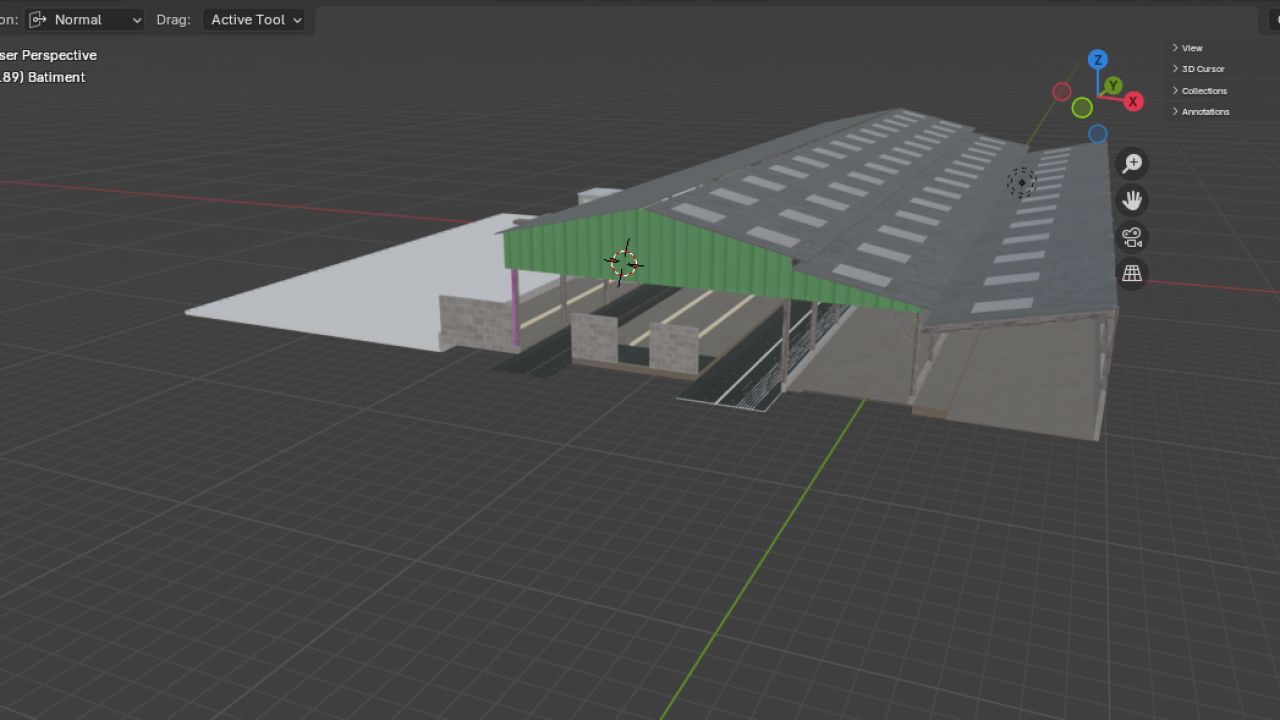Toggle camera view icon
Image resolution: width=1280 pixels, height=720 pixels.
pos(1132,237)
